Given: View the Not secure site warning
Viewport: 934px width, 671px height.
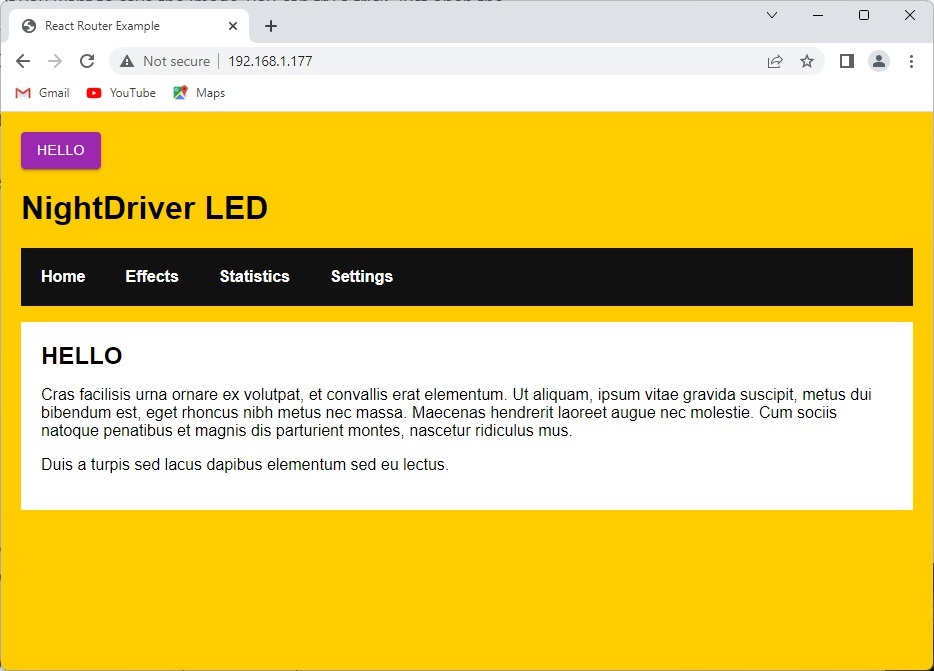Looking at the screenshot, I should 165,61.
